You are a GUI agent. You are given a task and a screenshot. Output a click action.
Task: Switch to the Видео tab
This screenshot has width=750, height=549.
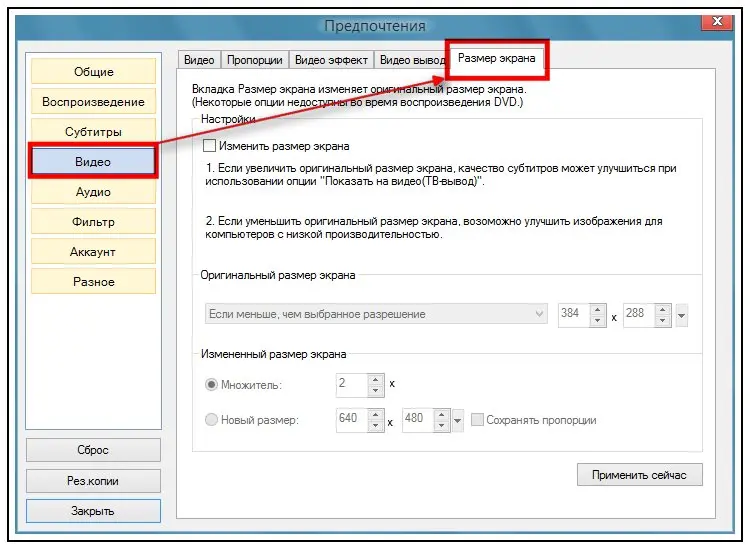coord(199,60)
